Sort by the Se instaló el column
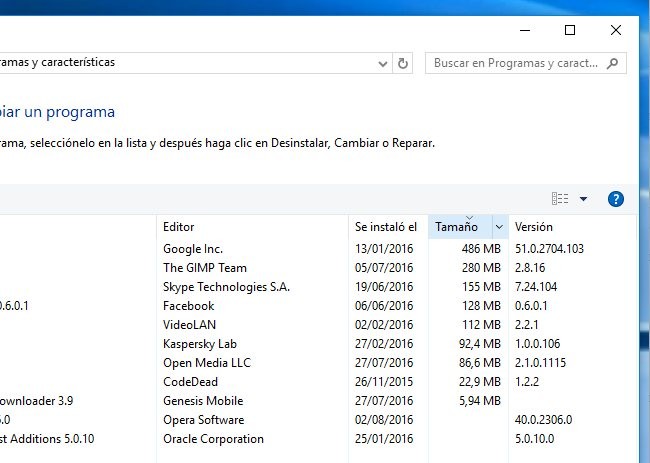 [x=388, y=227]
